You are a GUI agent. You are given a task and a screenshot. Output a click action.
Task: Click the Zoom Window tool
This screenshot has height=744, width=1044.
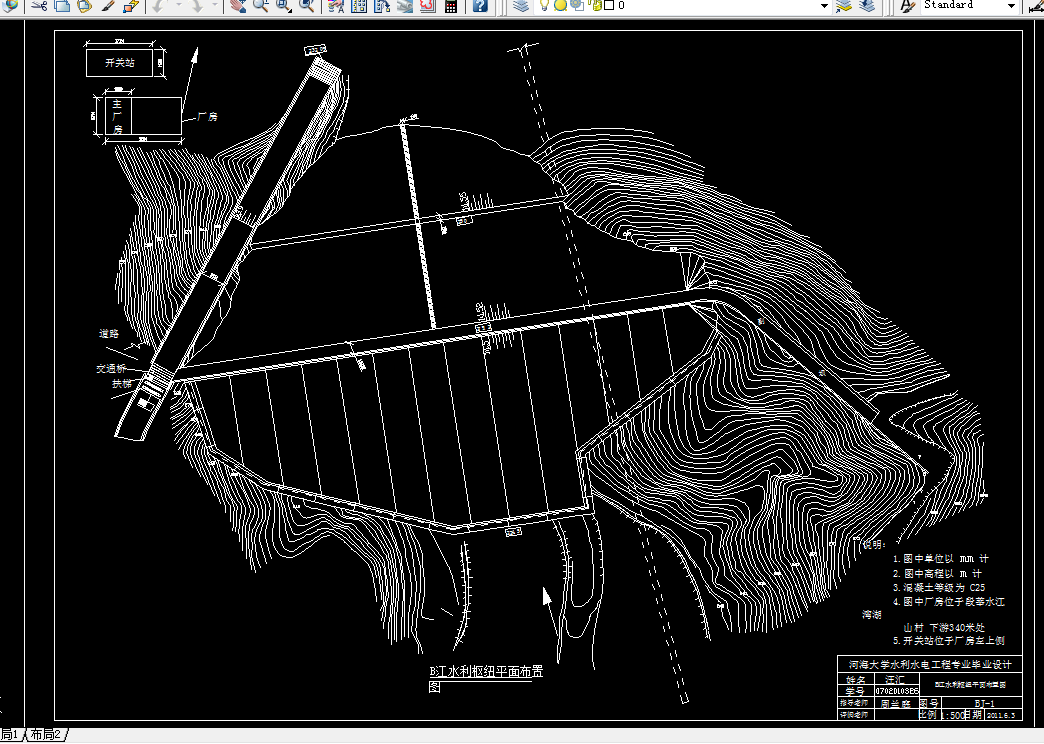pos(284,6)
